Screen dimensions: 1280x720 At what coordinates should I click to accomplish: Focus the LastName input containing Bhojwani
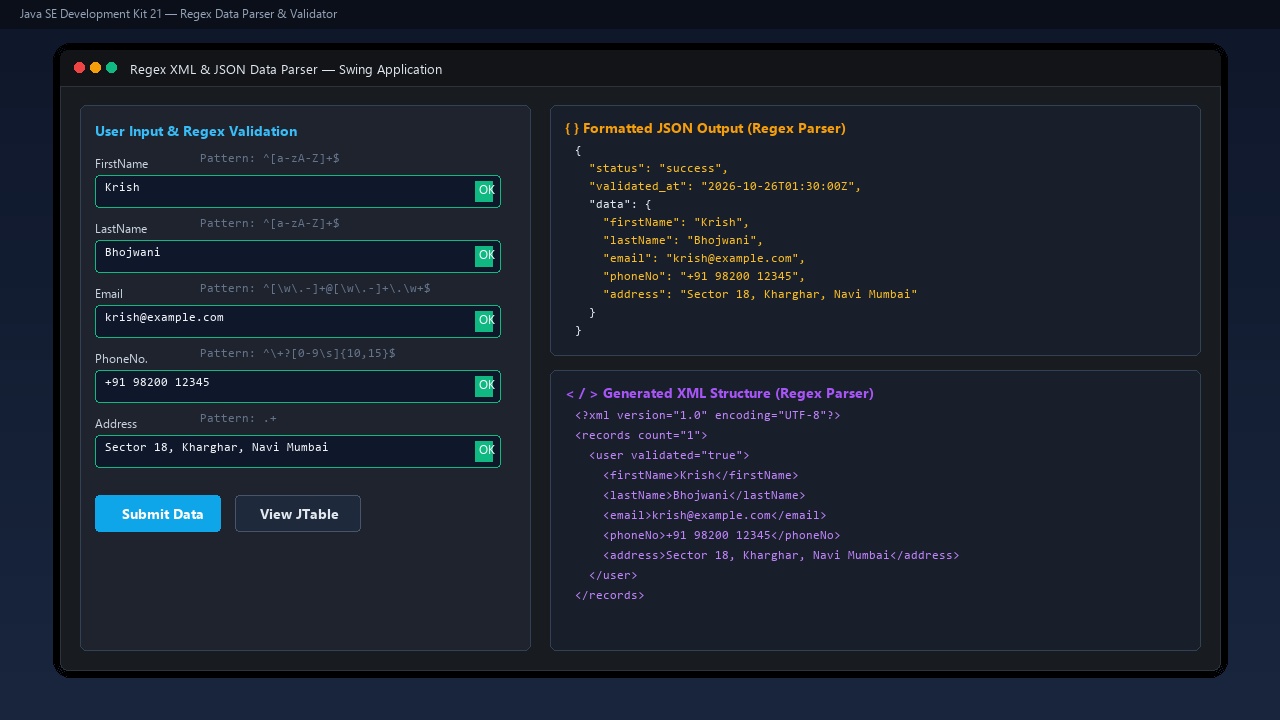click(297, 257)
